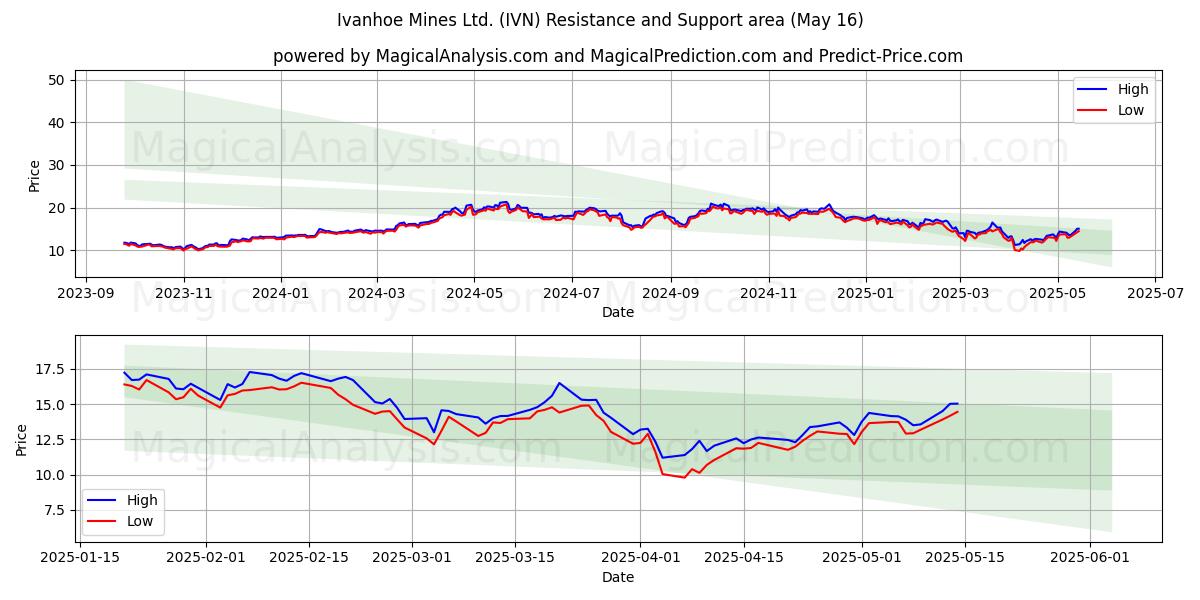Click the '17.5' price tick in bottom chart
Screen dimensions: 1200x600
[x=52, y=370]
